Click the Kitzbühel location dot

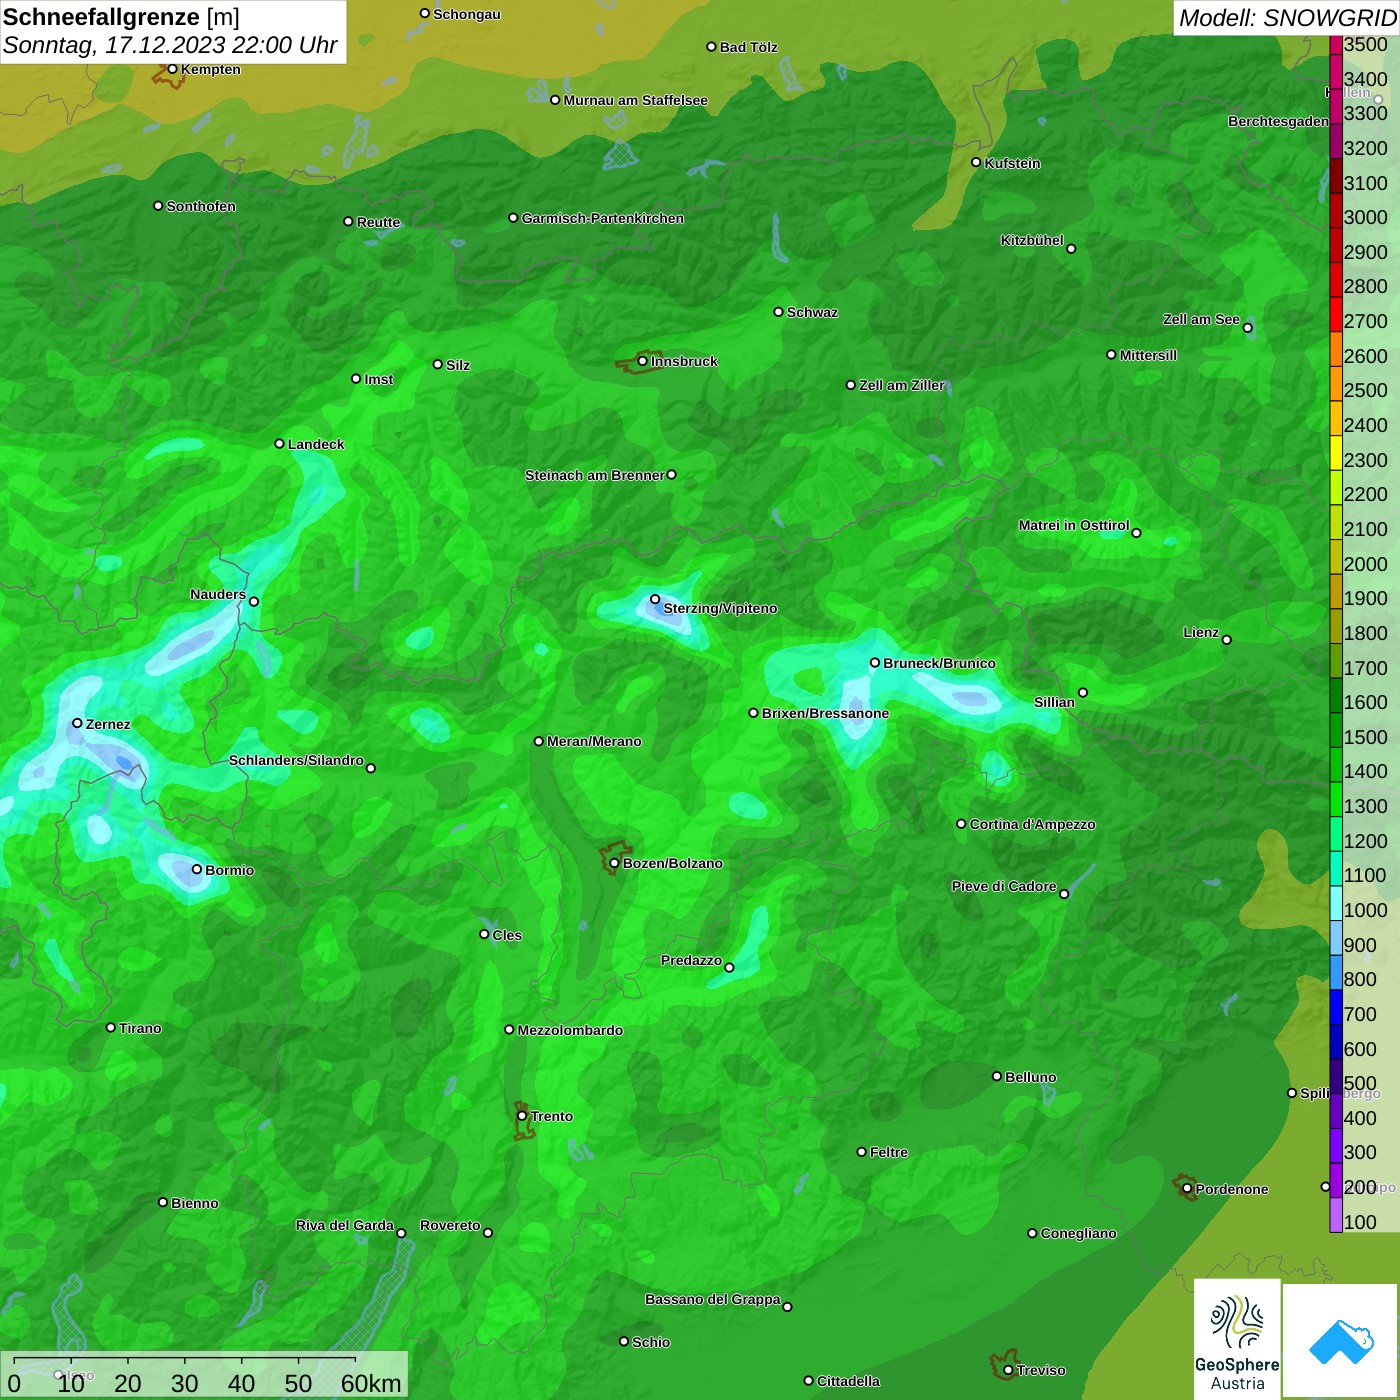(x=1071, y=249)
